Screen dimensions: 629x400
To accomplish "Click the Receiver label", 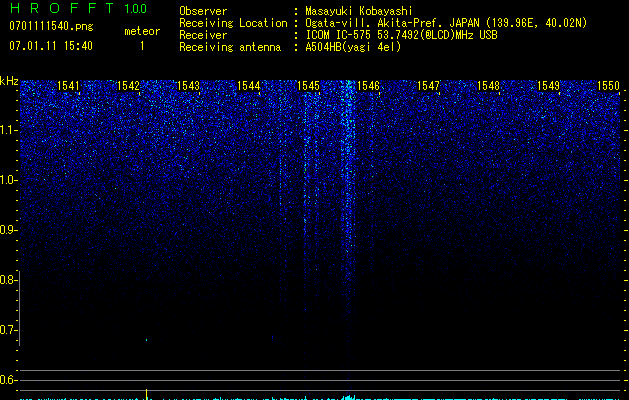I will click(x=203, y=35).
